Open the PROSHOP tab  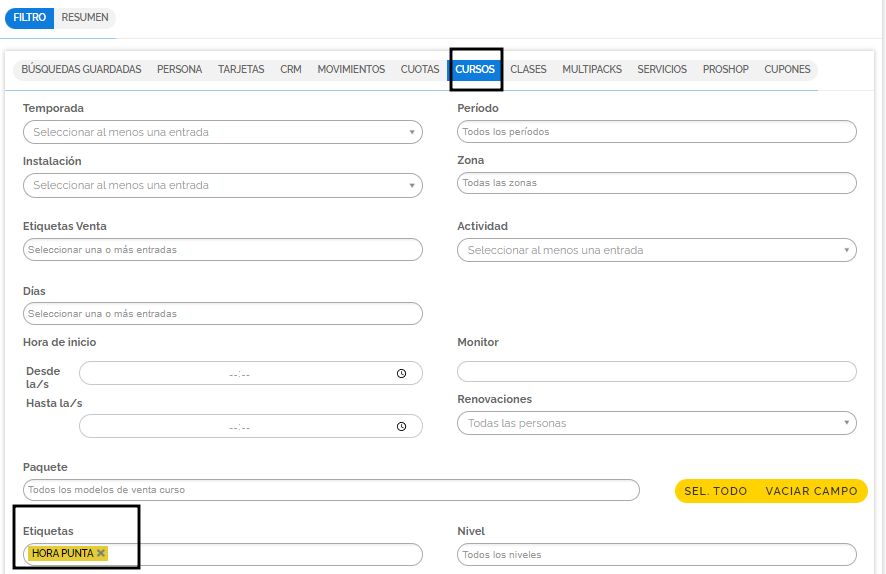click(x=726, y=69)
